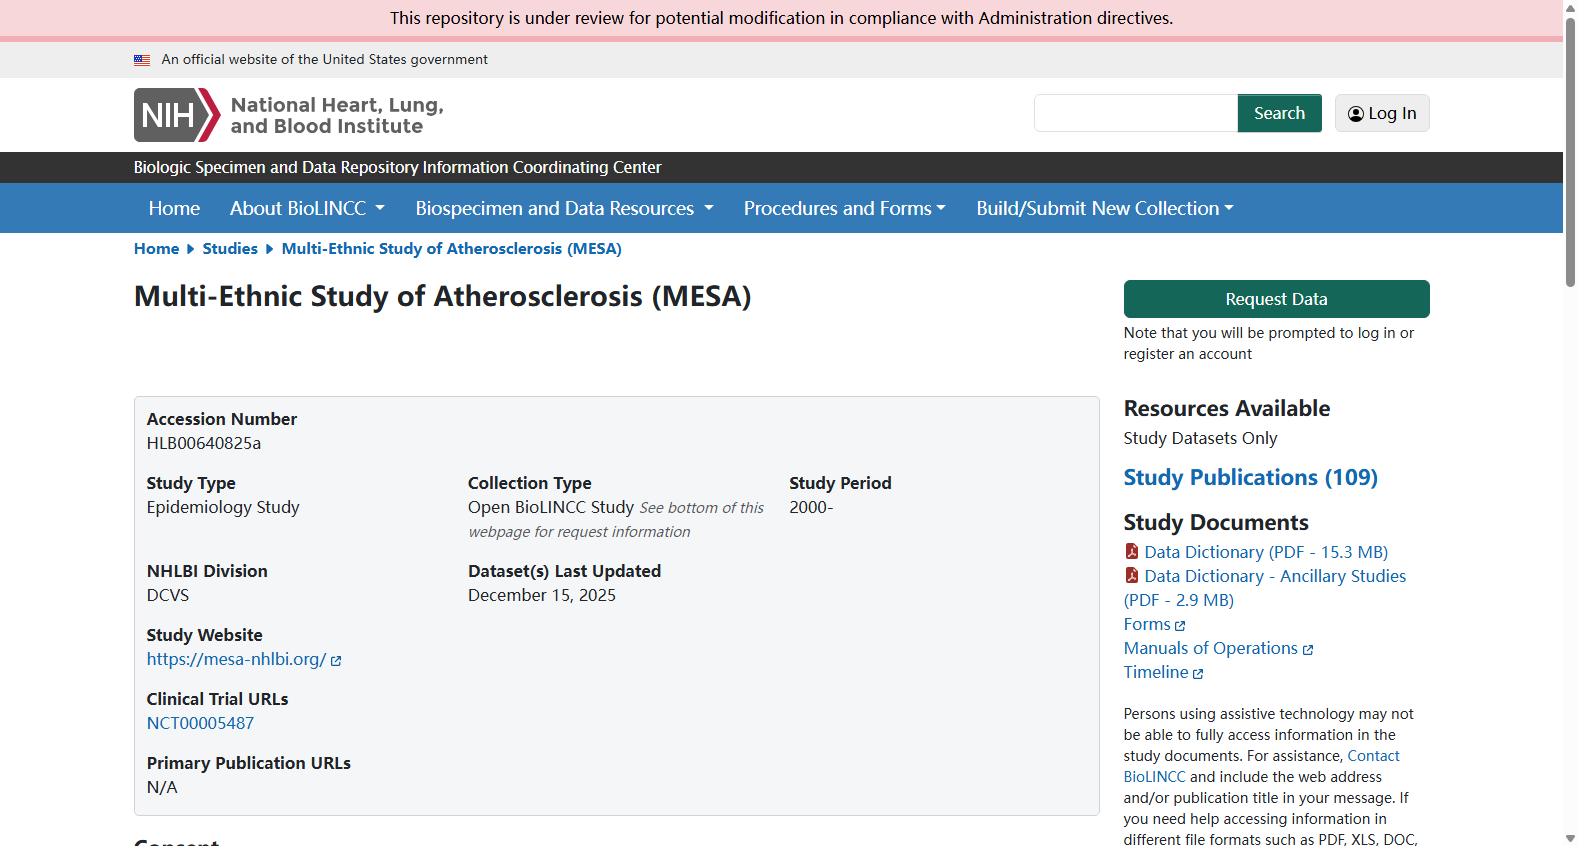
Task: Click the Multi-Ethnic Study of Atherosclerosis heading
Action: pos(443,296)
